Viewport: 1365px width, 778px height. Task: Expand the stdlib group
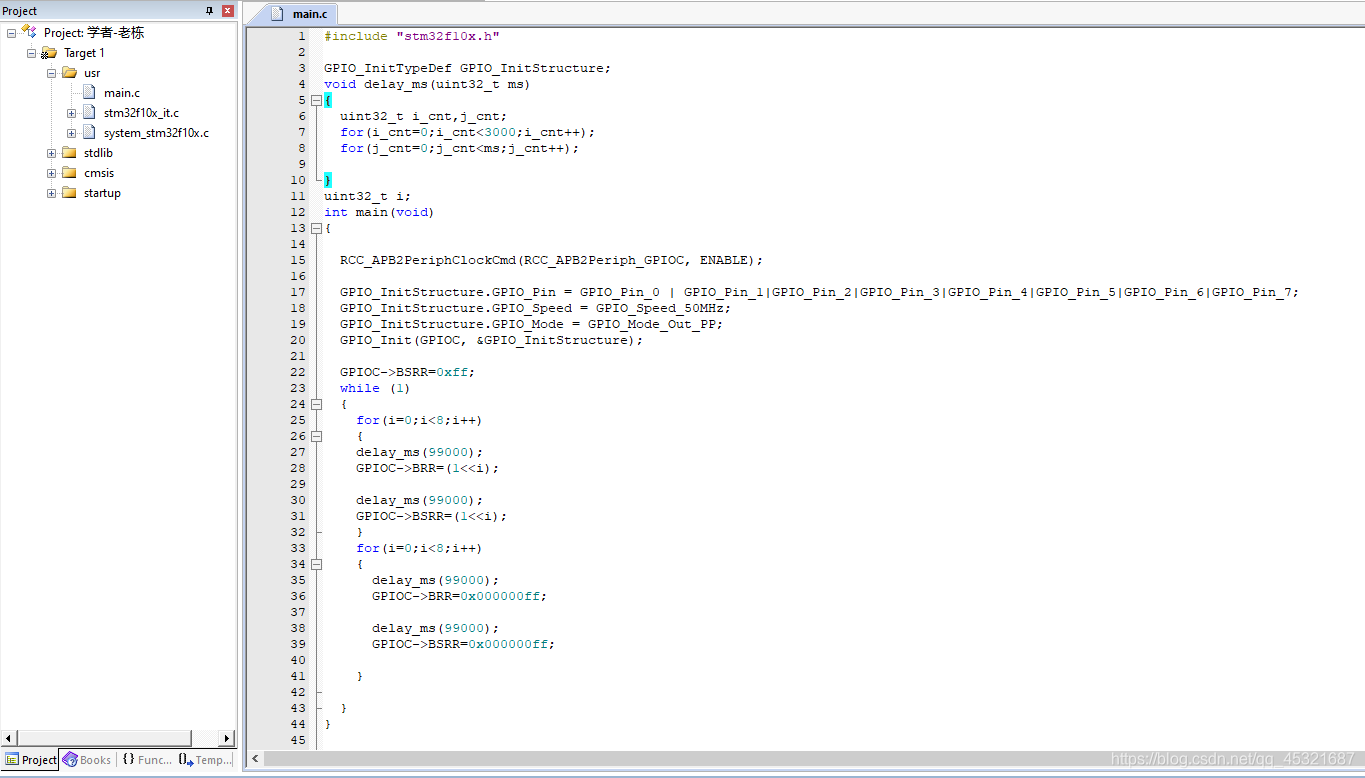pos(51,153)
